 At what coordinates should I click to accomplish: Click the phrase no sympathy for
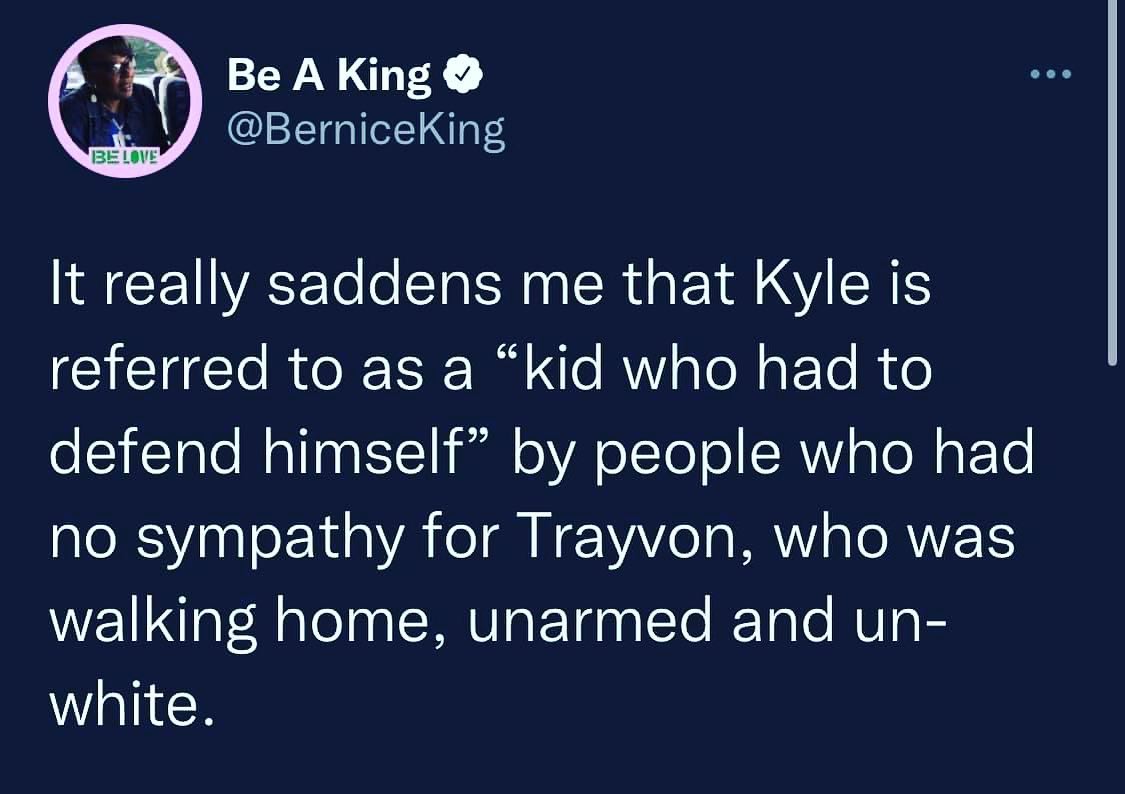[x=275, y=539]
